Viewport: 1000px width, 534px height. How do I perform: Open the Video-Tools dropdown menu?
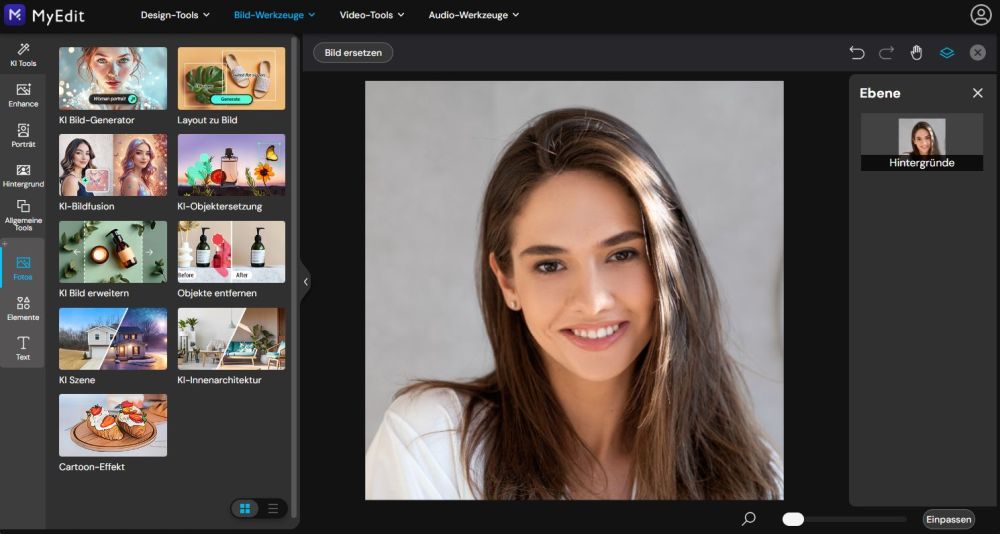pyautogui.click(x=371, y=15)
